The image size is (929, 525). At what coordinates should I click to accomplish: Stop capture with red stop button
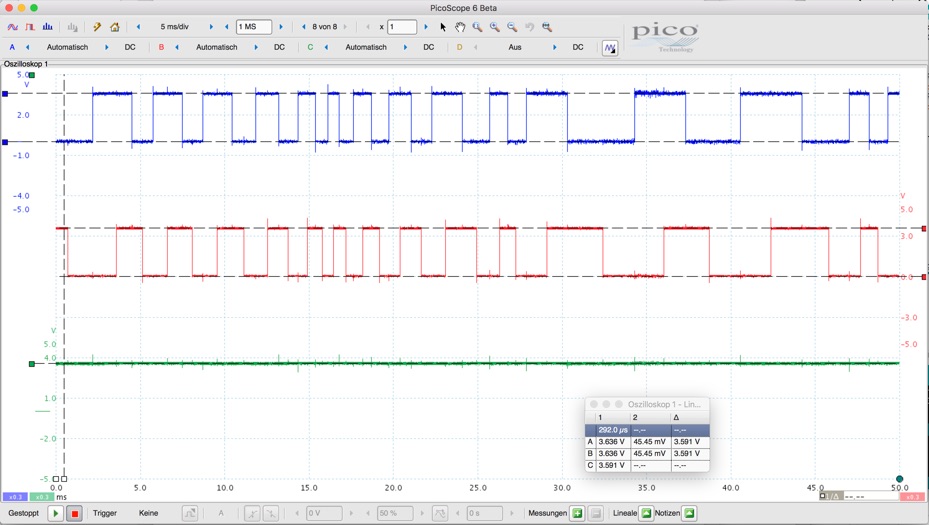click(x=74, y=513)
